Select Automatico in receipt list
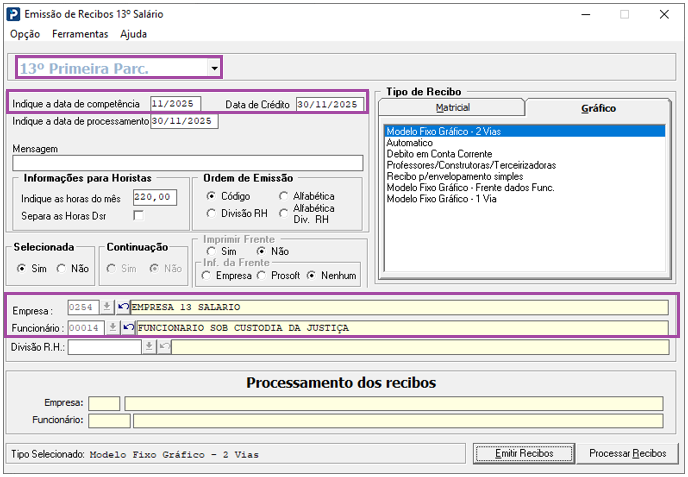Image resolution: width=688 pixels, height=477 pixels. tap(525, 143)
